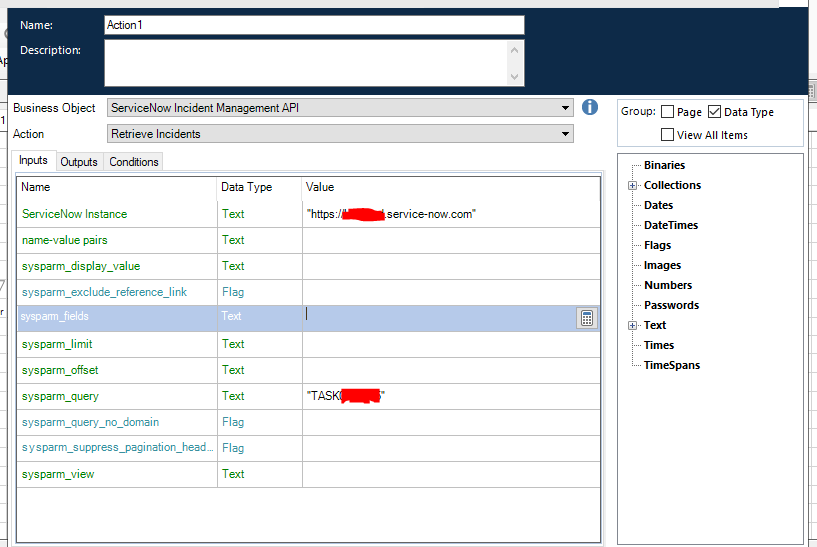
Task: Open the Action dropdown showing Retrieve Incidents
Action: coord(340,134)
